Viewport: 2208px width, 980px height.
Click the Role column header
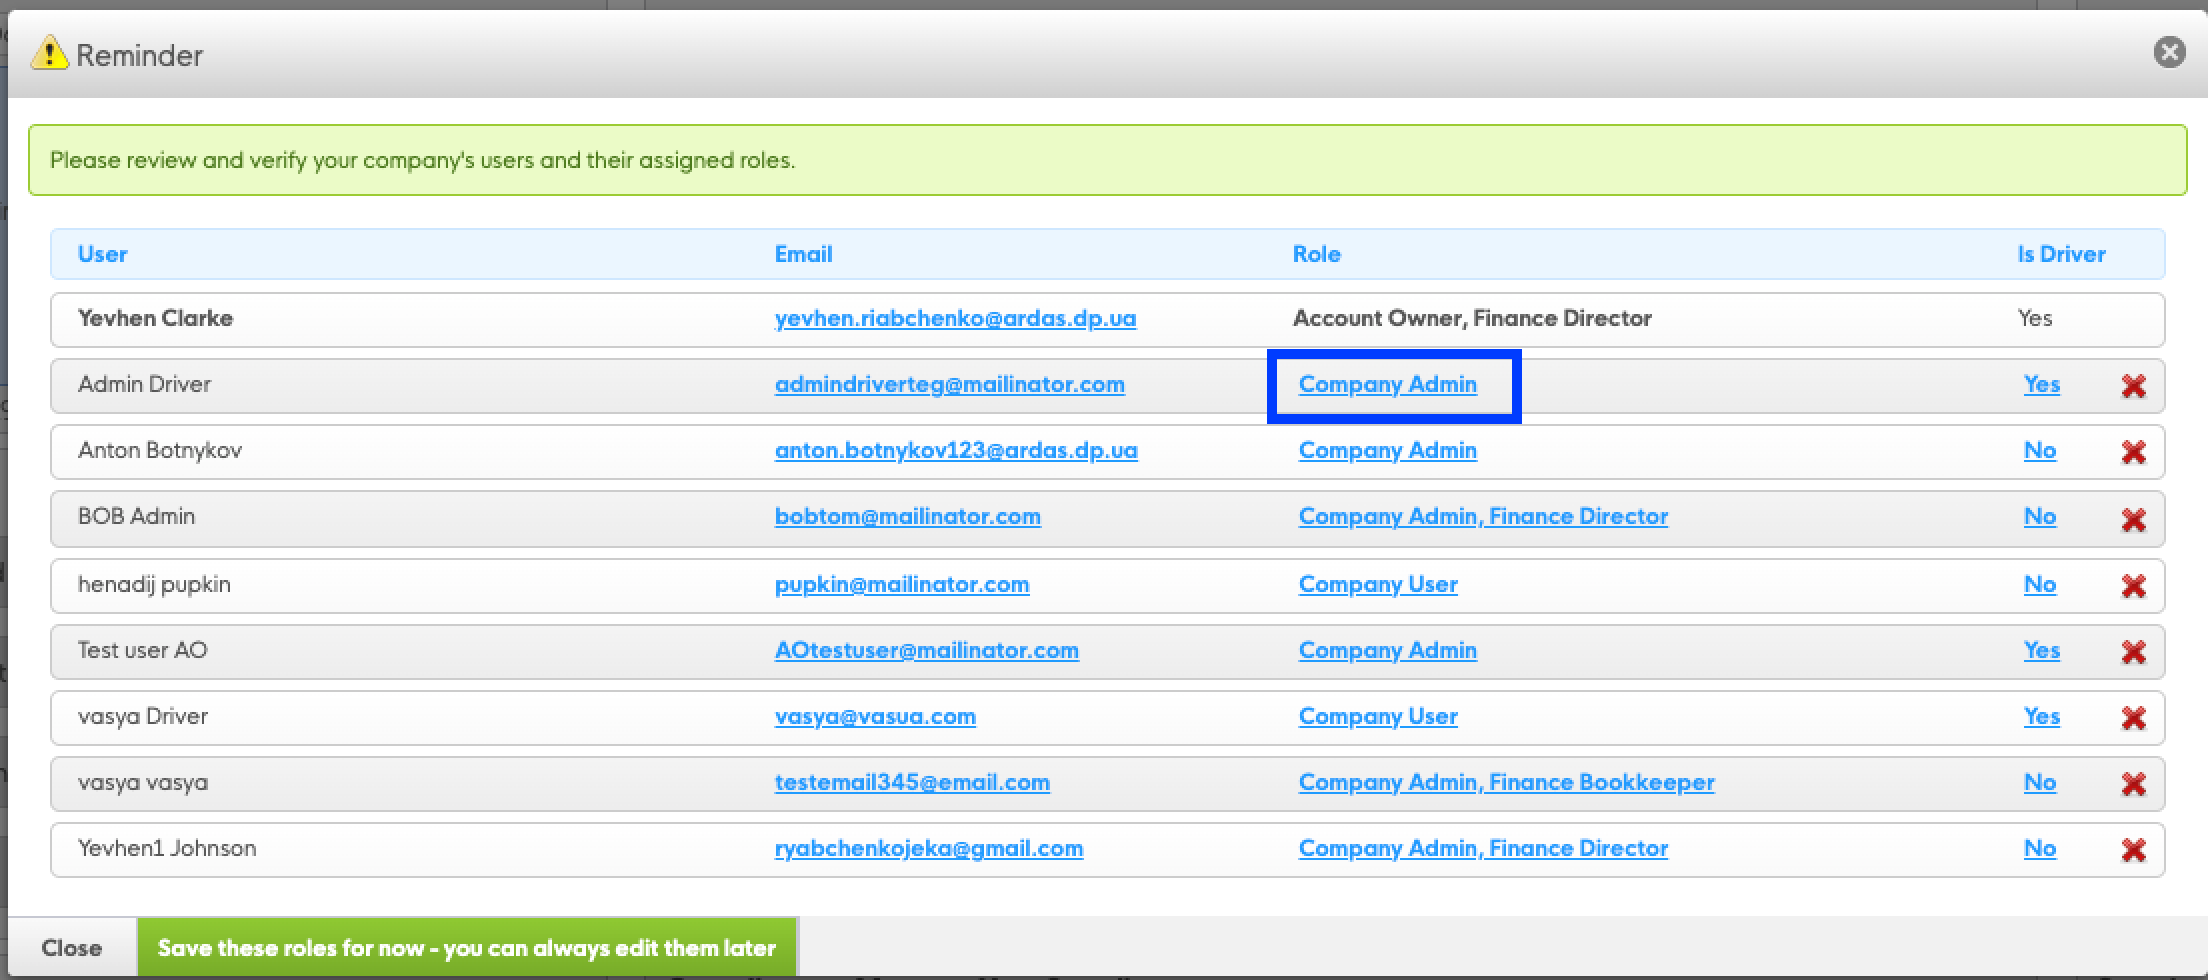(1316, 254)
